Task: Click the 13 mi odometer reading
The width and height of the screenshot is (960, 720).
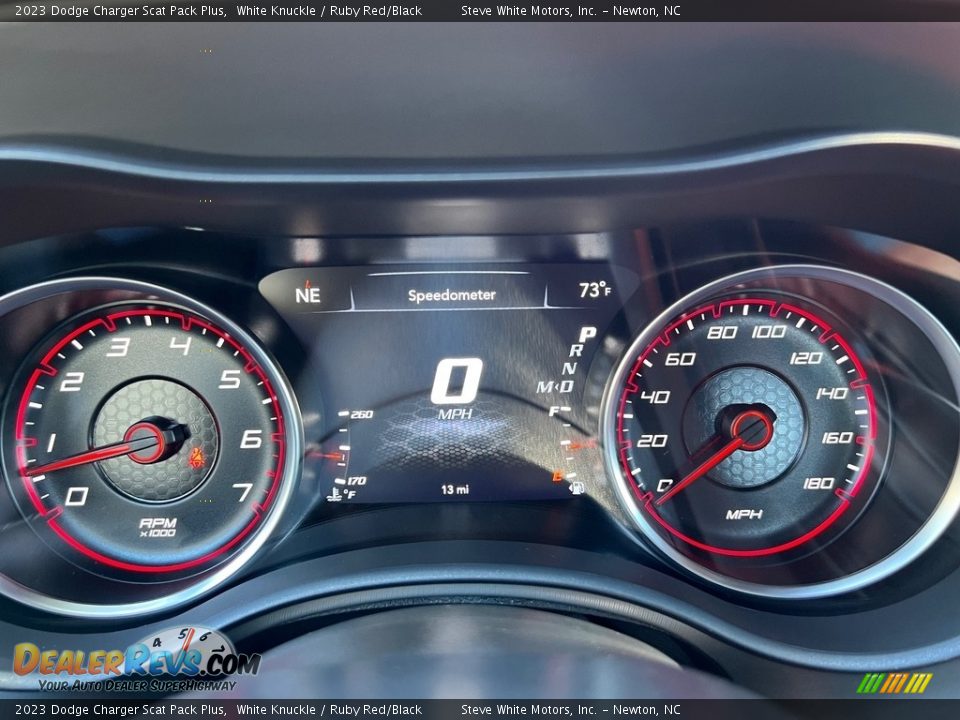Action: pyautogui.click(x=455, y=489)
